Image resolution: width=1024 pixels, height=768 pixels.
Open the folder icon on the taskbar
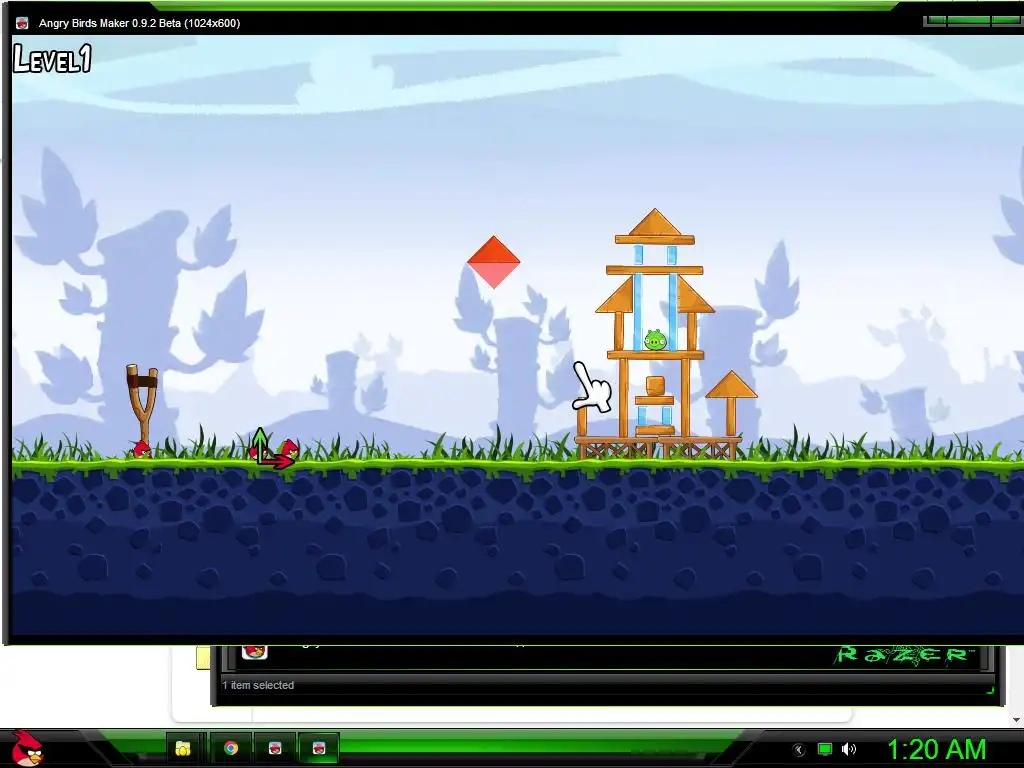coord(183,748)
